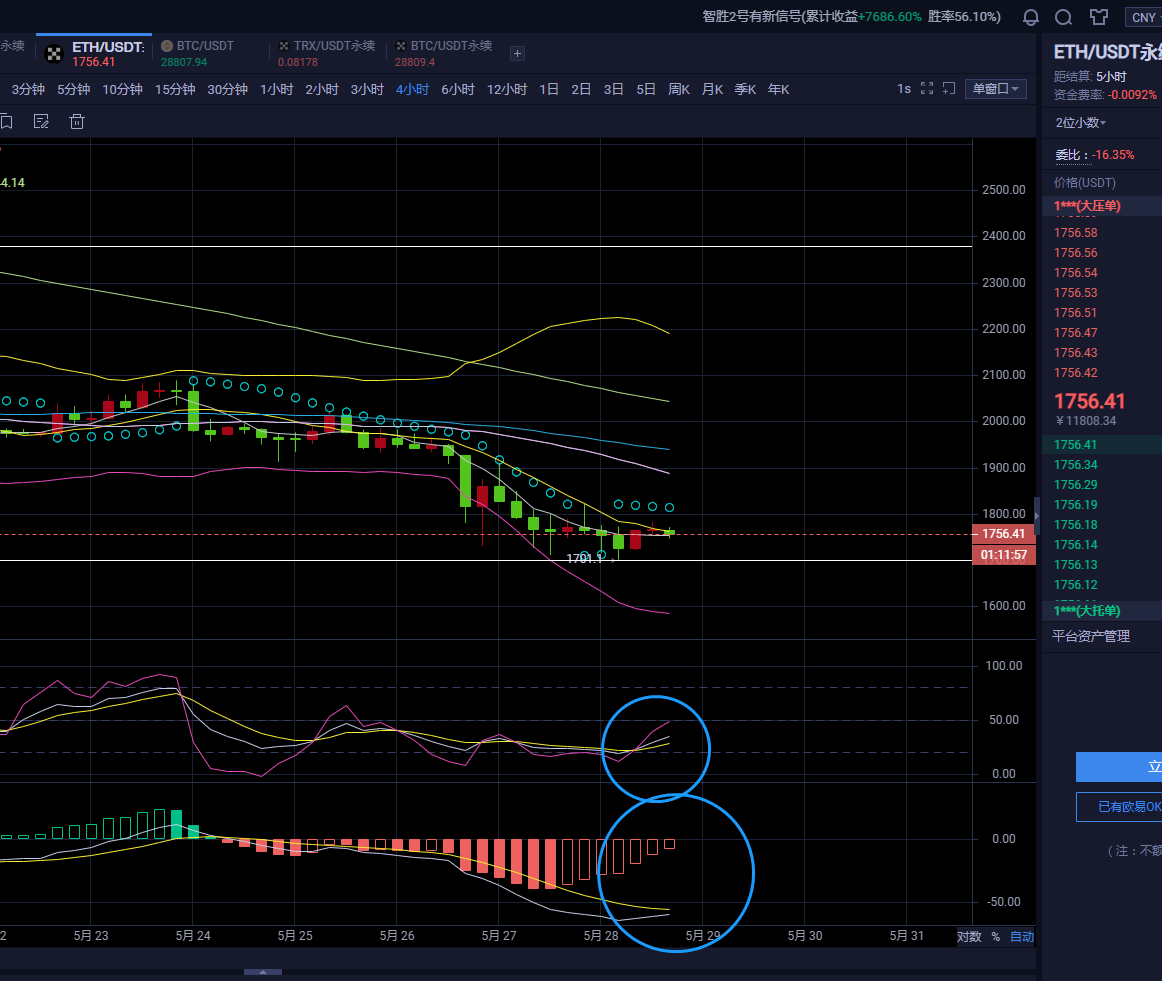Add new pair tab with plus icon

coord(517,54)
